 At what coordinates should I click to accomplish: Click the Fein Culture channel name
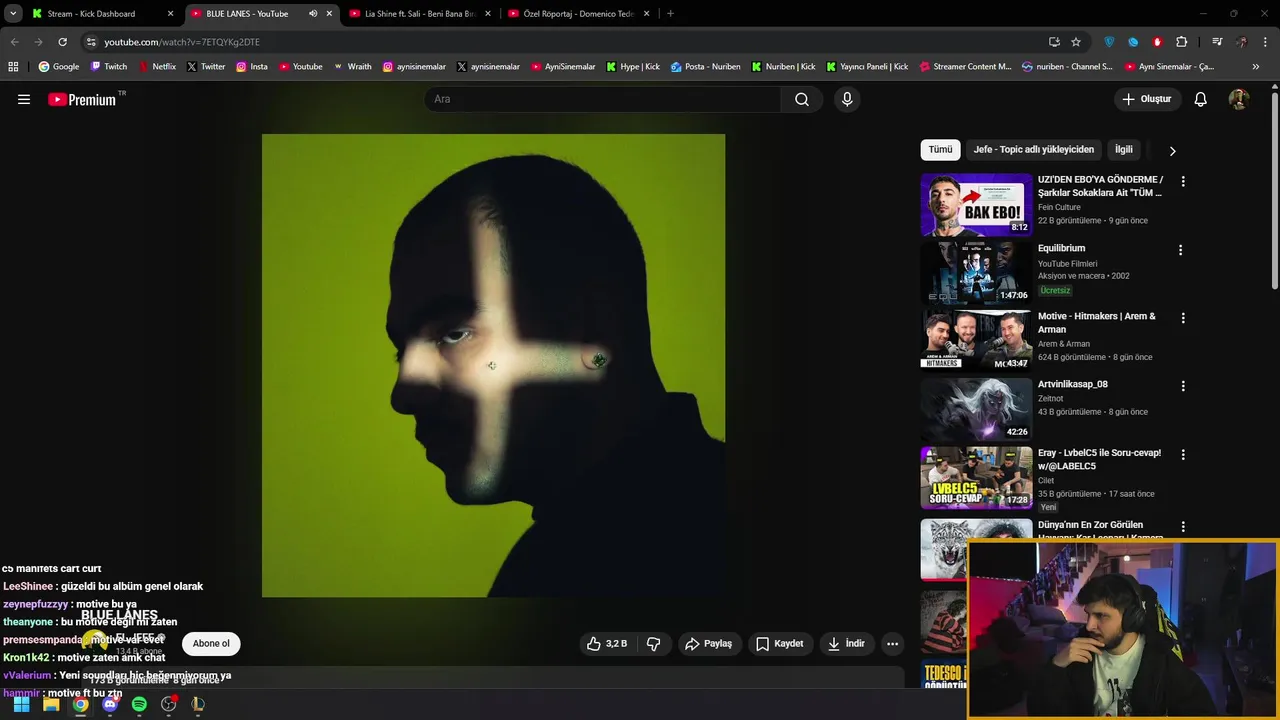(1059, 207)
